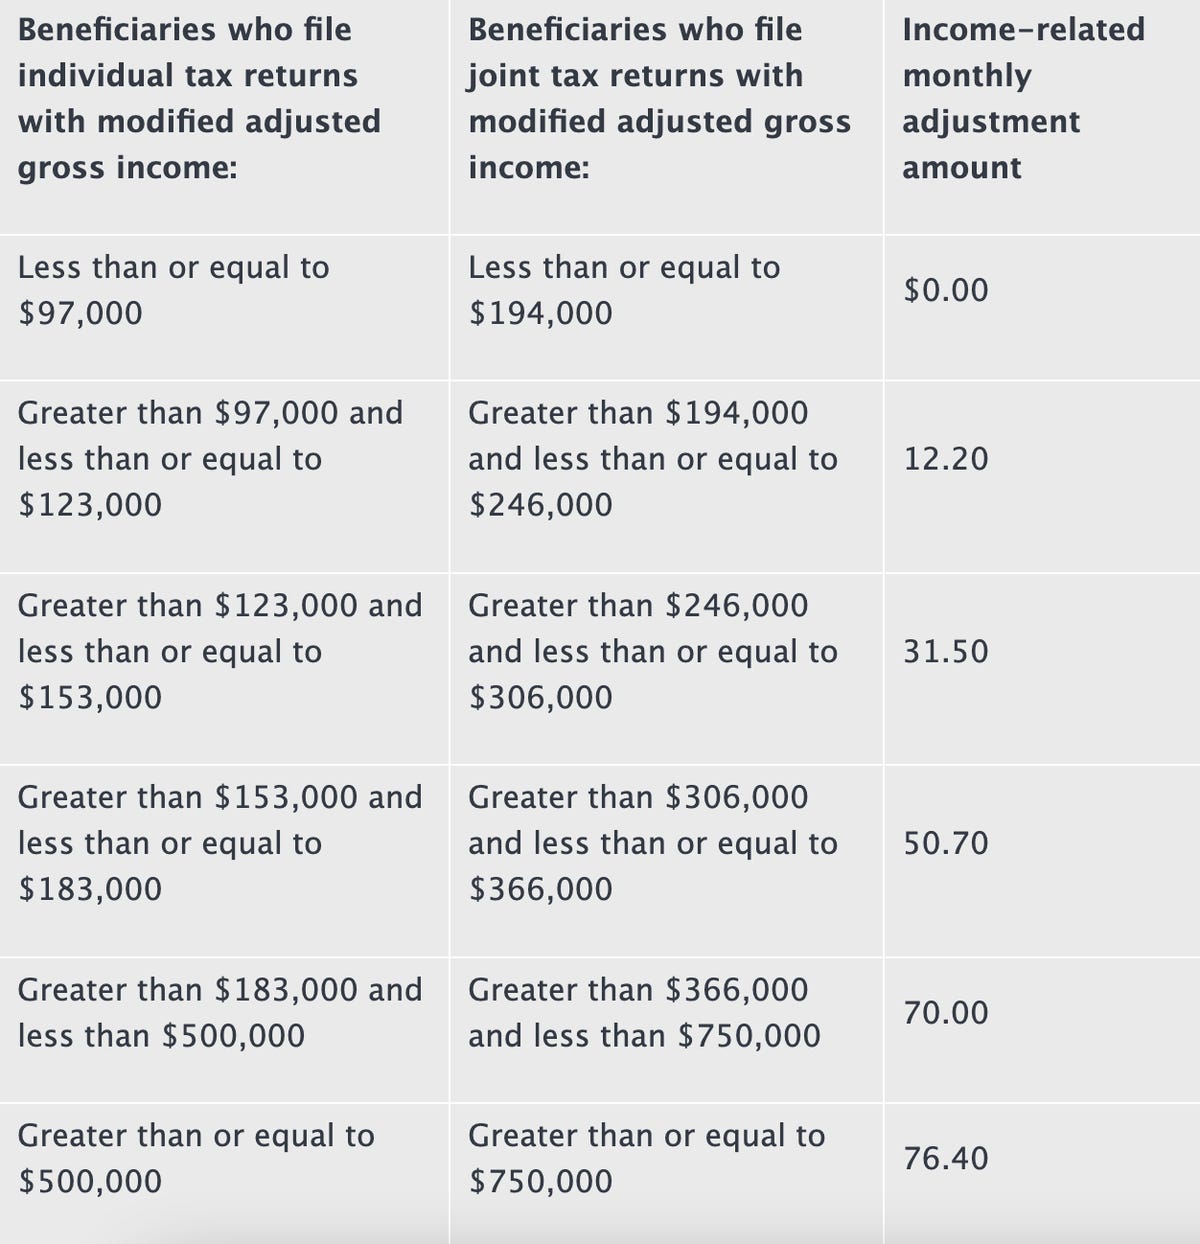The image size is (1200, 1244).
Task: Select the joint $306,000 to $366,000 cell
Action: point(653,843)
